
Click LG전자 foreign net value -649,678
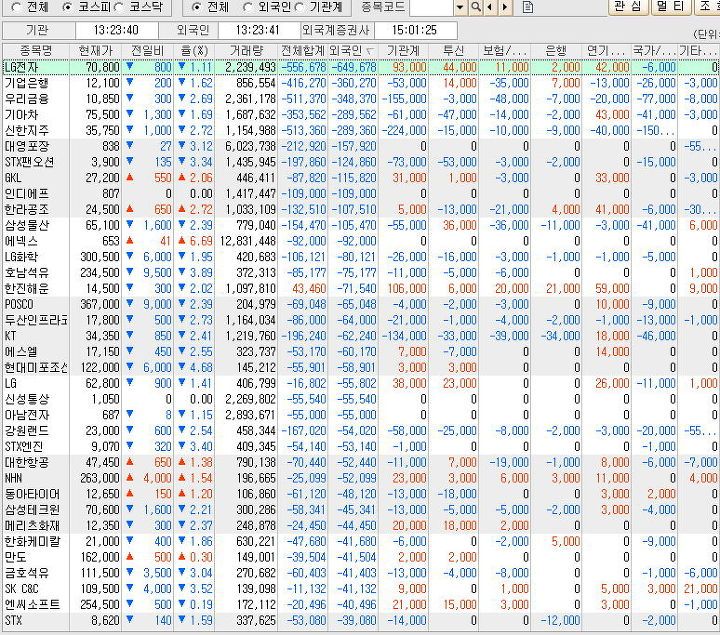point(354,67)
